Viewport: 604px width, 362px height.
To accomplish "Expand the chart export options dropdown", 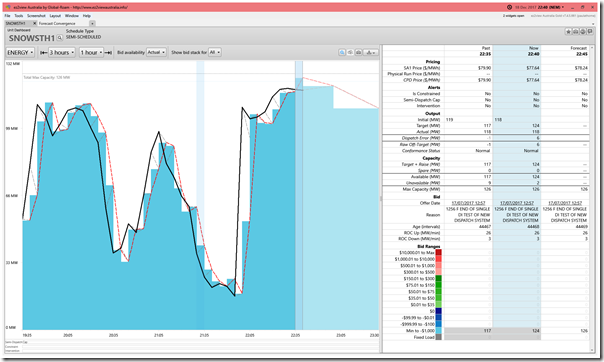I will point(371,52).
